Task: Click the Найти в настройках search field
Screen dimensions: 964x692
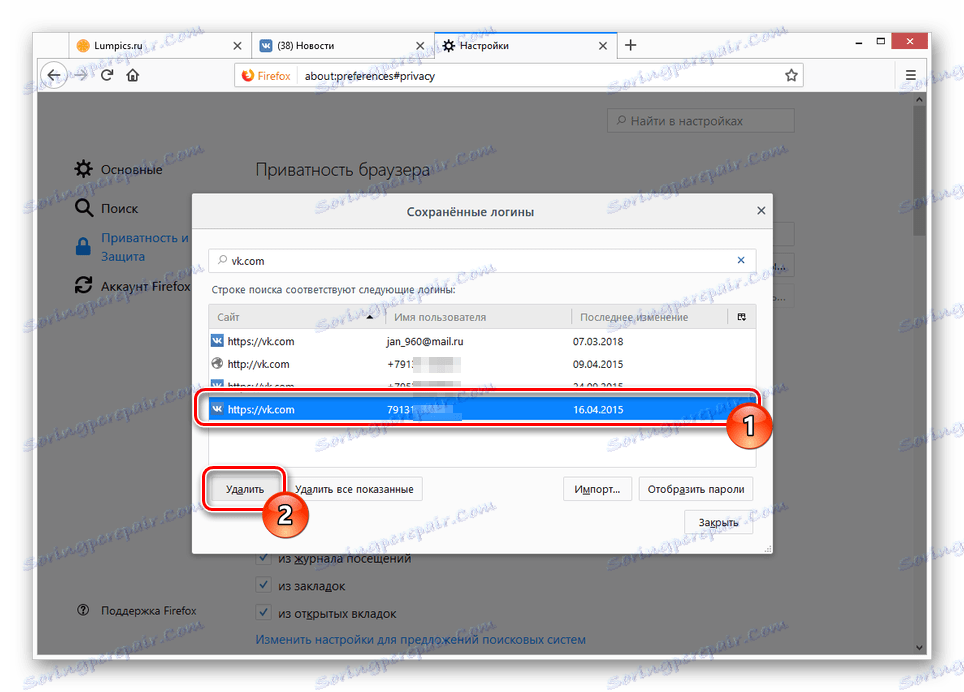Action: pyautogui.click(x=701, y=121)
